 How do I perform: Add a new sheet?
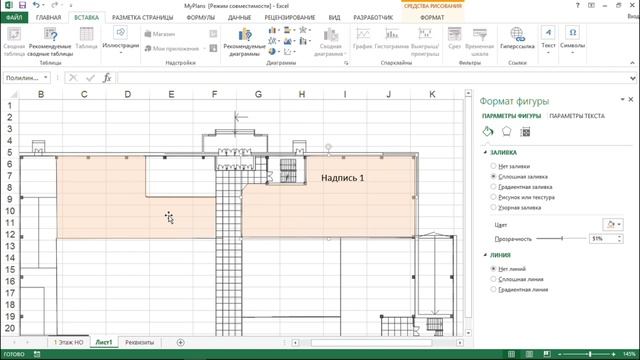point(180,342)
